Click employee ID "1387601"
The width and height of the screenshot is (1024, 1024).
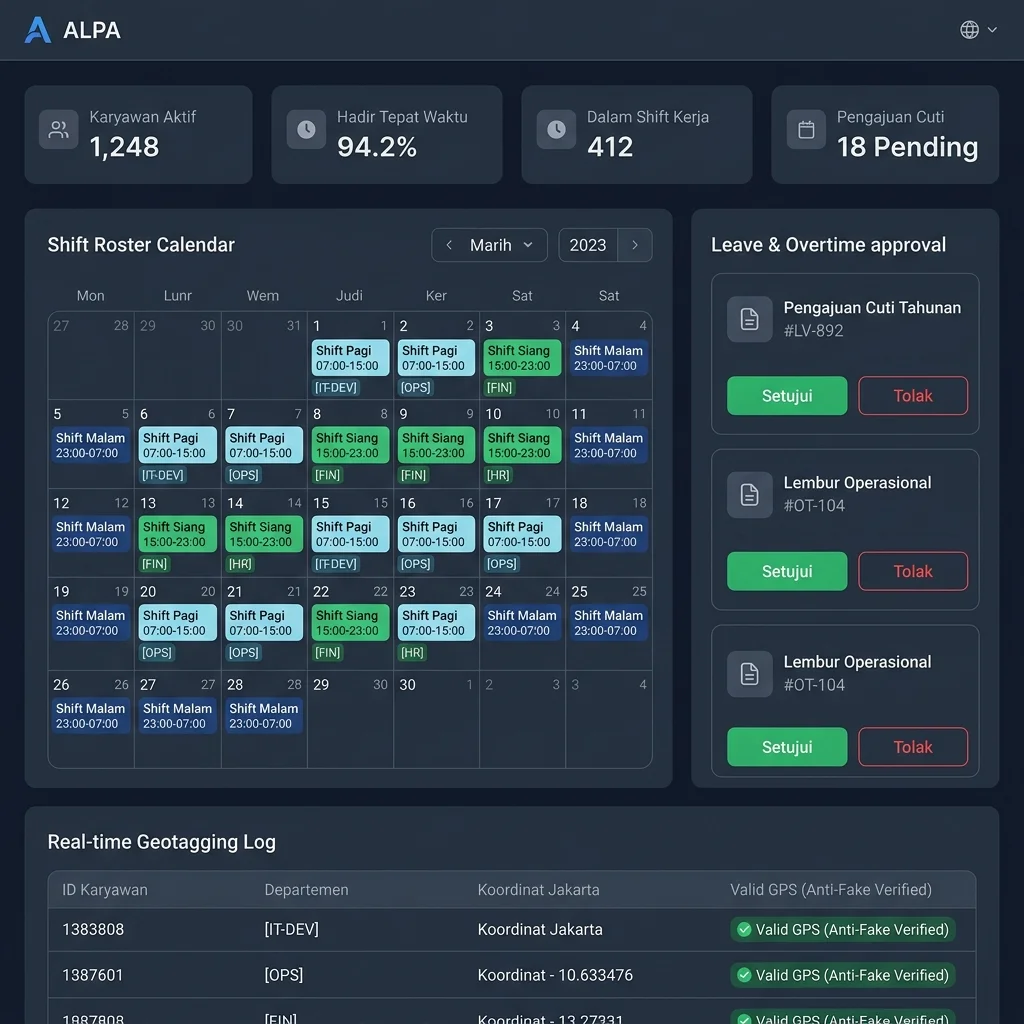click(x=93, y=975)
